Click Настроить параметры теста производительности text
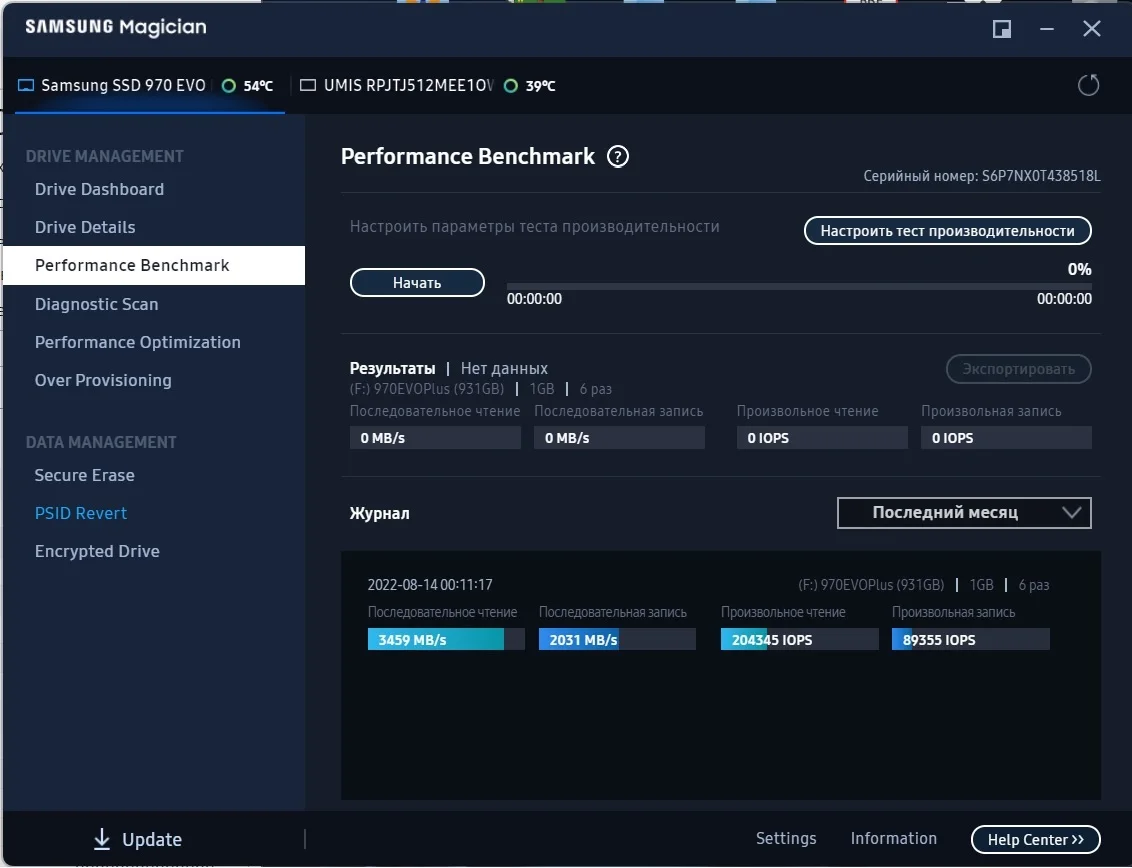 [534, 227]
